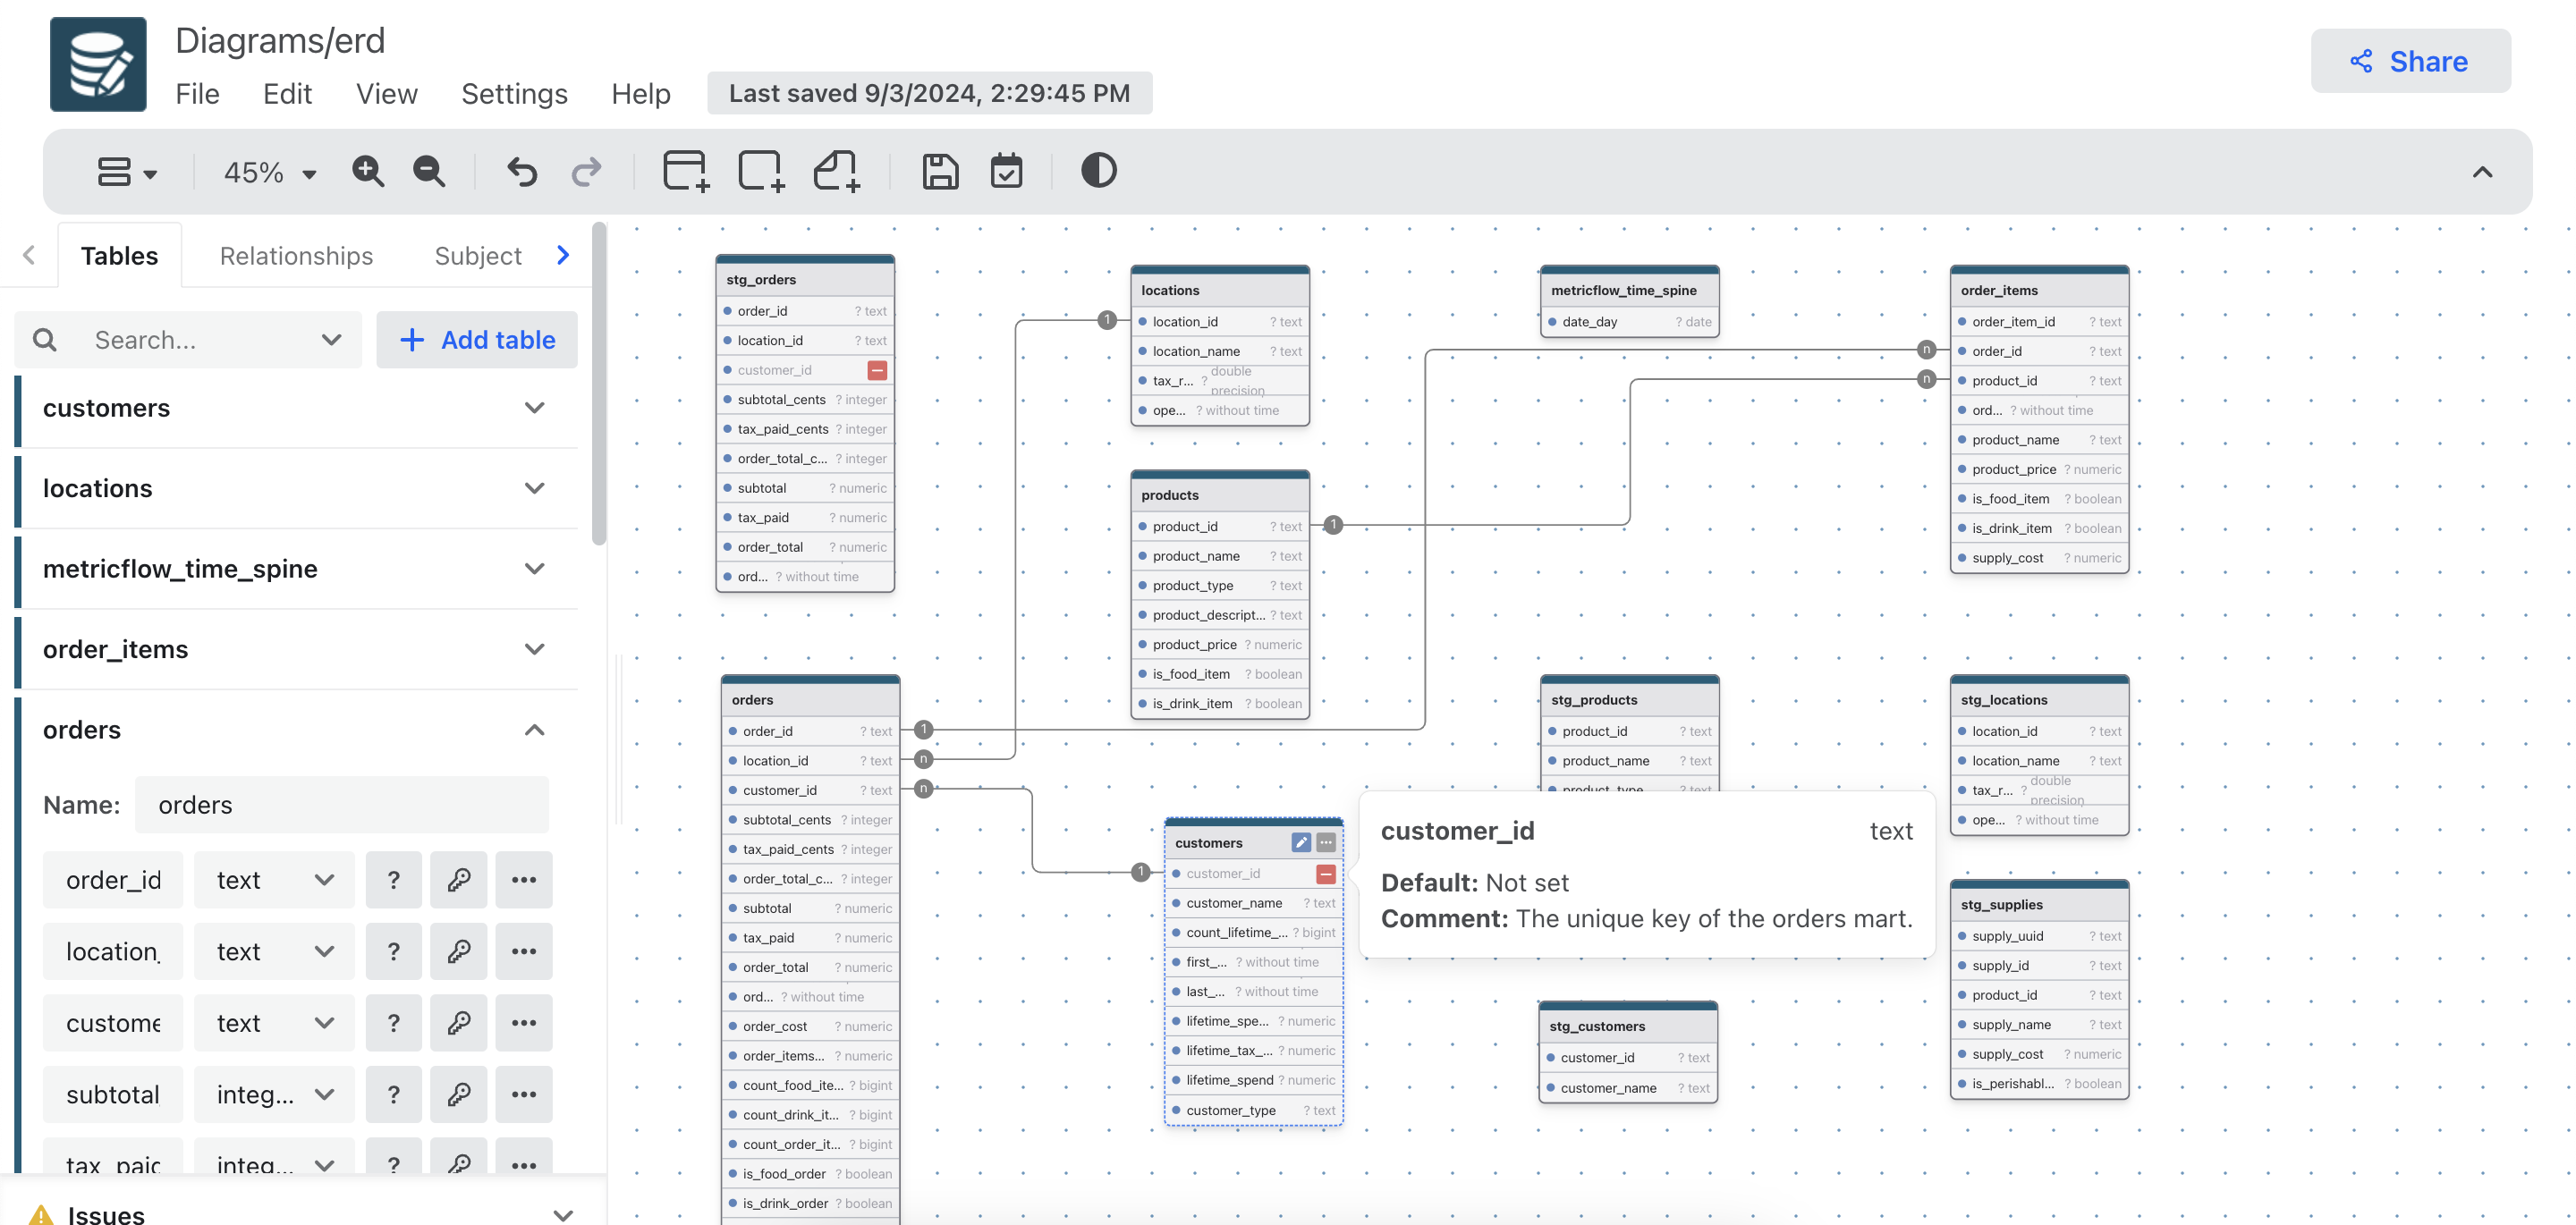This screenshot has width=2576, height=1225.
Task: Click Add table button
Action: (x=479, y=340)
